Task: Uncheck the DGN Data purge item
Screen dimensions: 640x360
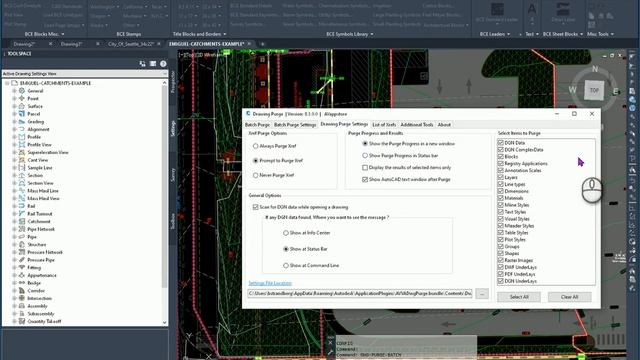Action: pyautogui.click(x=500, y=142)
